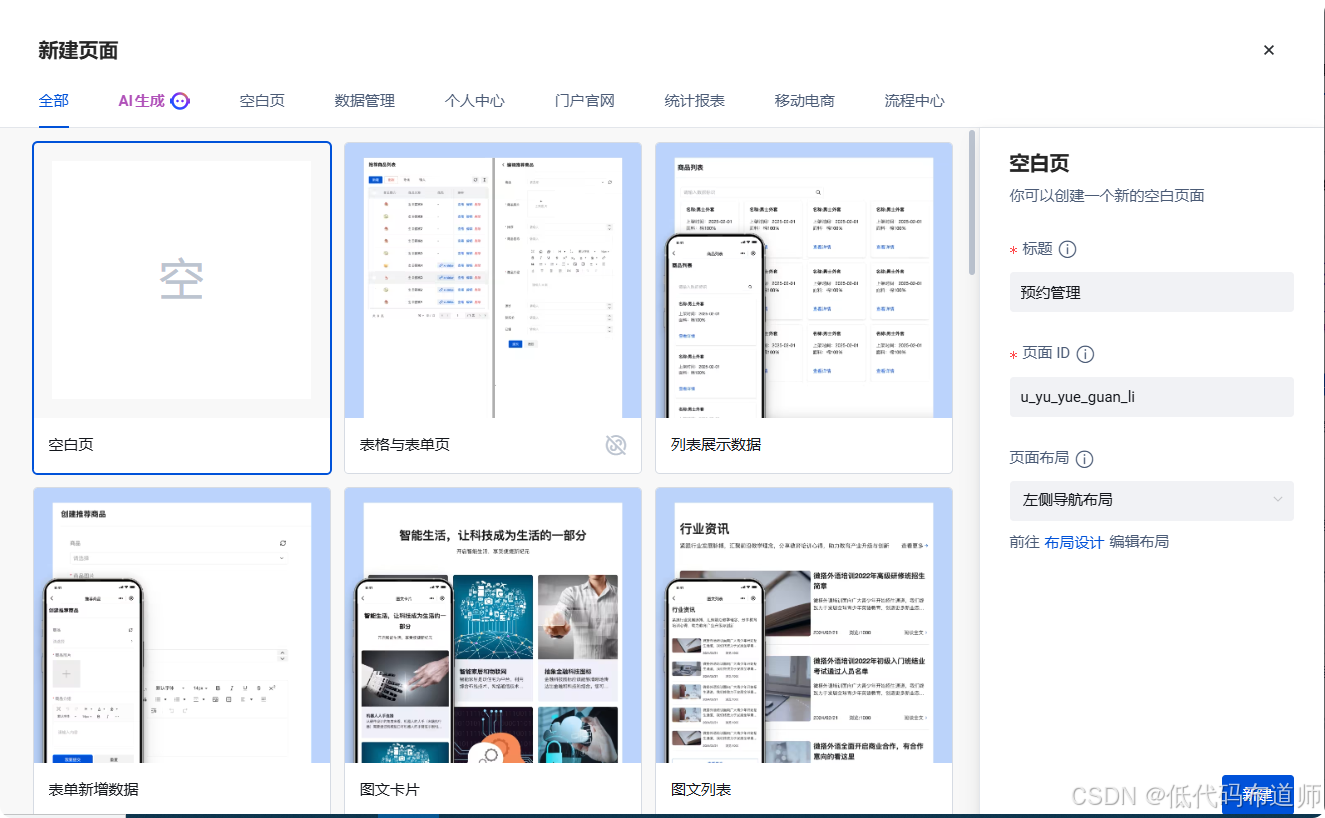Select the 表单新增数据 template thumbnail

click(x=182, y=625)
